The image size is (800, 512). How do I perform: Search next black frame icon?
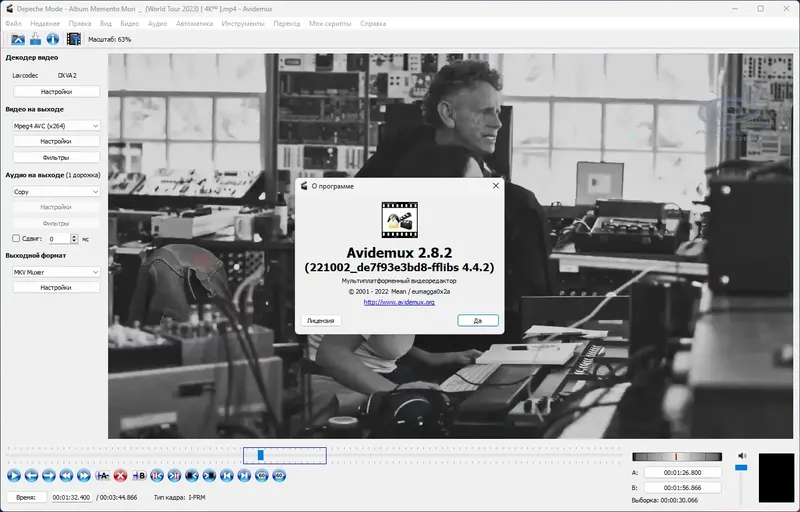click(209, 476)
